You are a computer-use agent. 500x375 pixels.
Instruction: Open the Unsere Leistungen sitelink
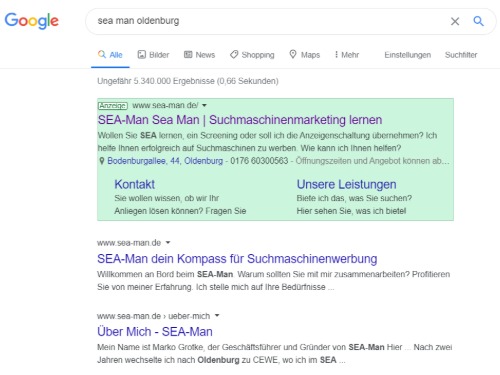point(346,184)
